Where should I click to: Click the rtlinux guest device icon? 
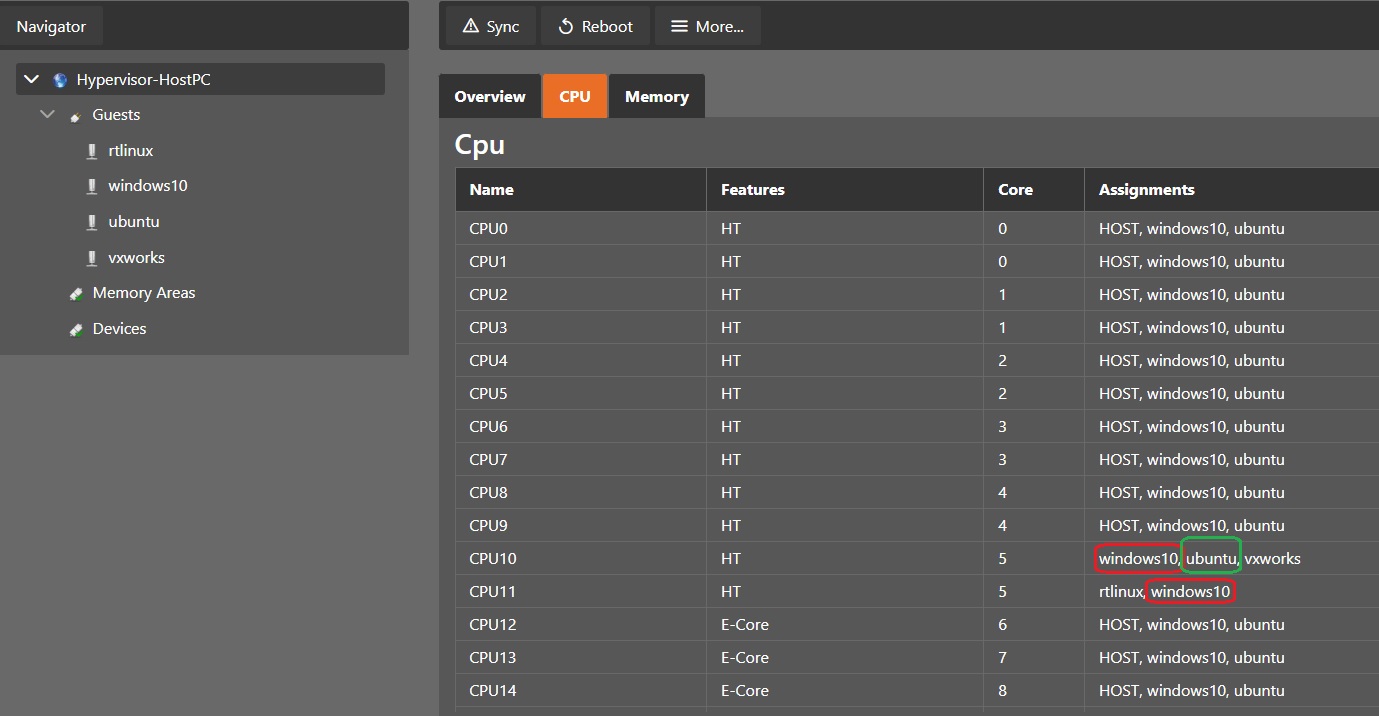tap(92, 151)
